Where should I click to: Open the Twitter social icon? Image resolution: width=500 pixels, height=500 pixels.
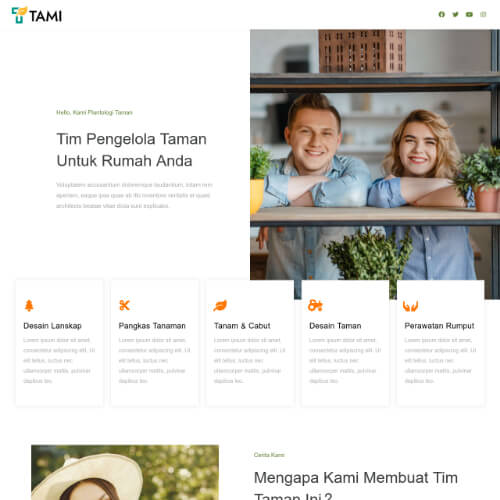[x=455, y=14]
